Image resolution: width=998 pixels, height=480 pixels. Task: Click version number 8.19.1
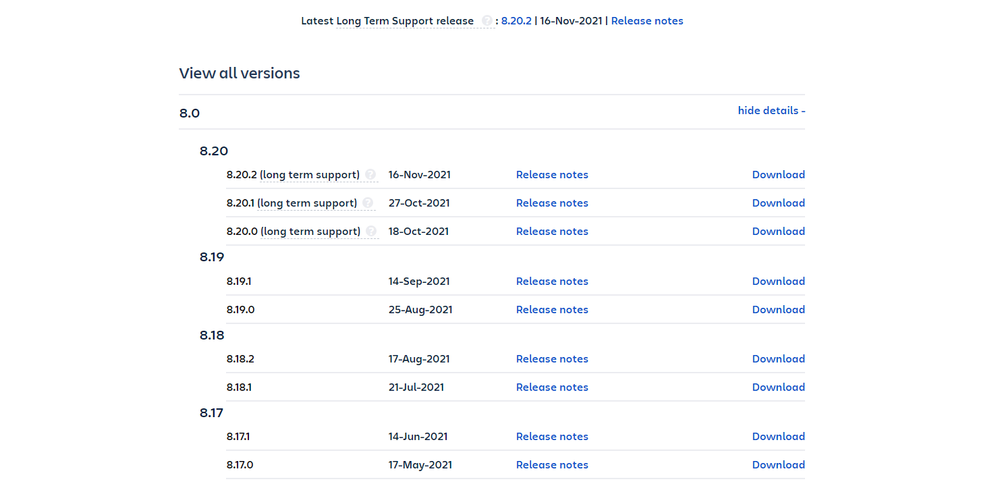[x=239, y=281]
